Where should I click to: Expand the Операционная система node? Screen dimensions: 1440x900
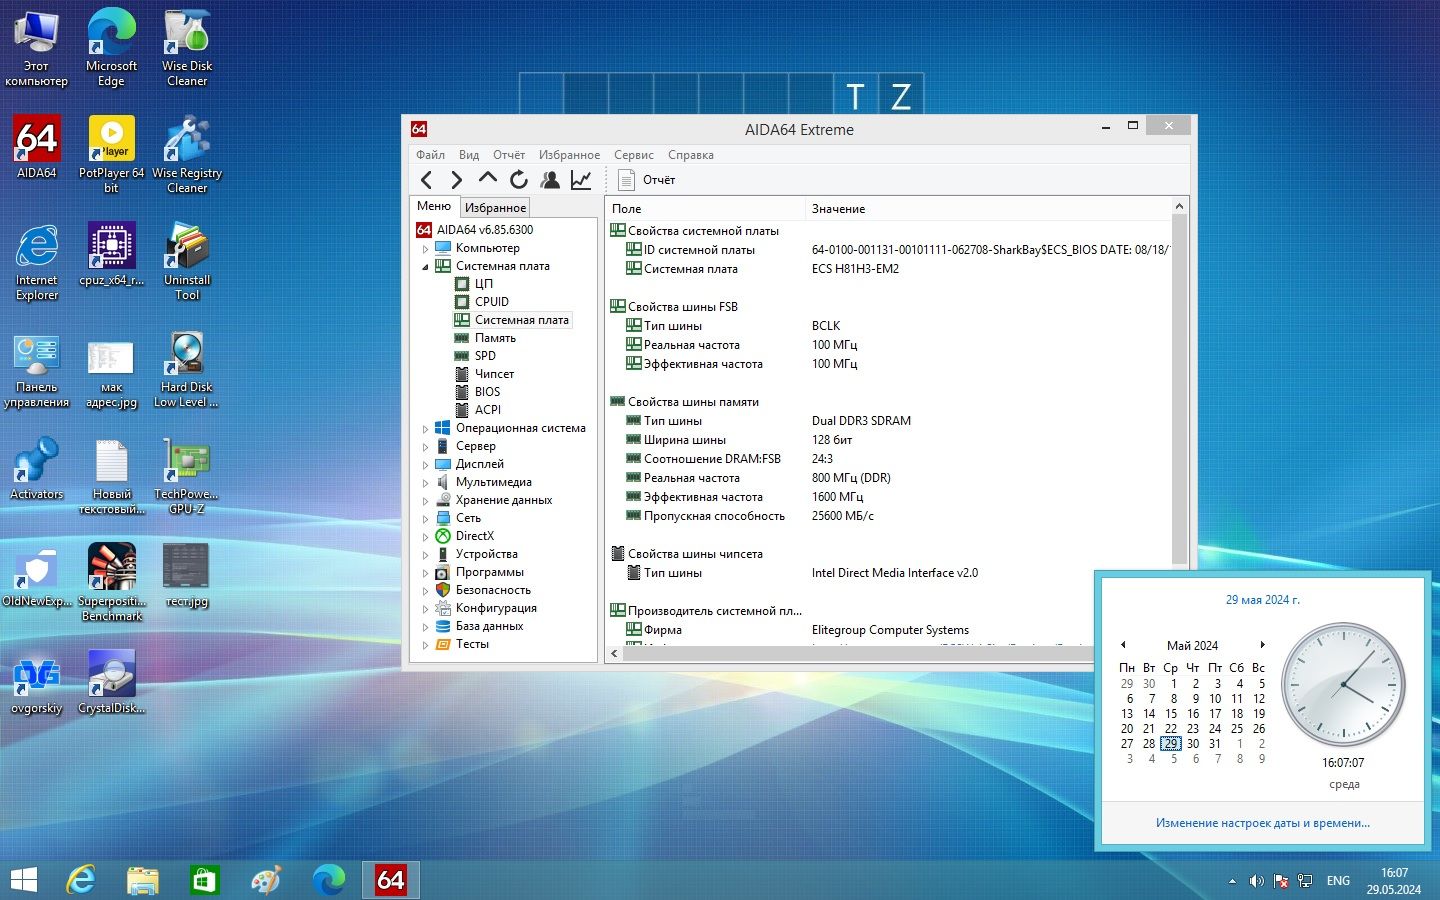(x=425, y=429)
